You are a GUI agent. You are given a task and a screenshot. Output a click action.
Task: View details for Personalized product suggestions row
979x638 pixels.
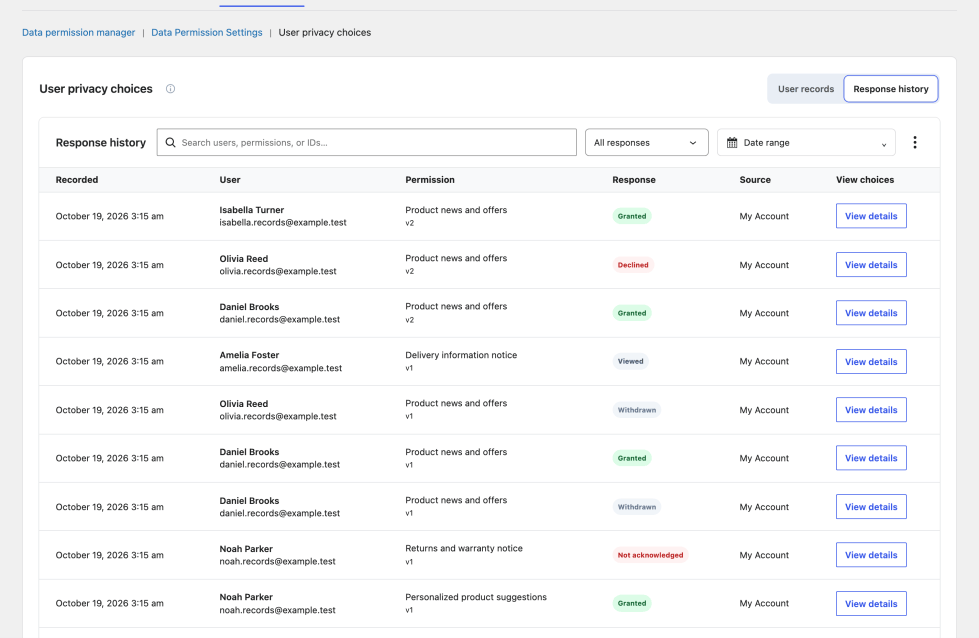(x=871, y=603)
